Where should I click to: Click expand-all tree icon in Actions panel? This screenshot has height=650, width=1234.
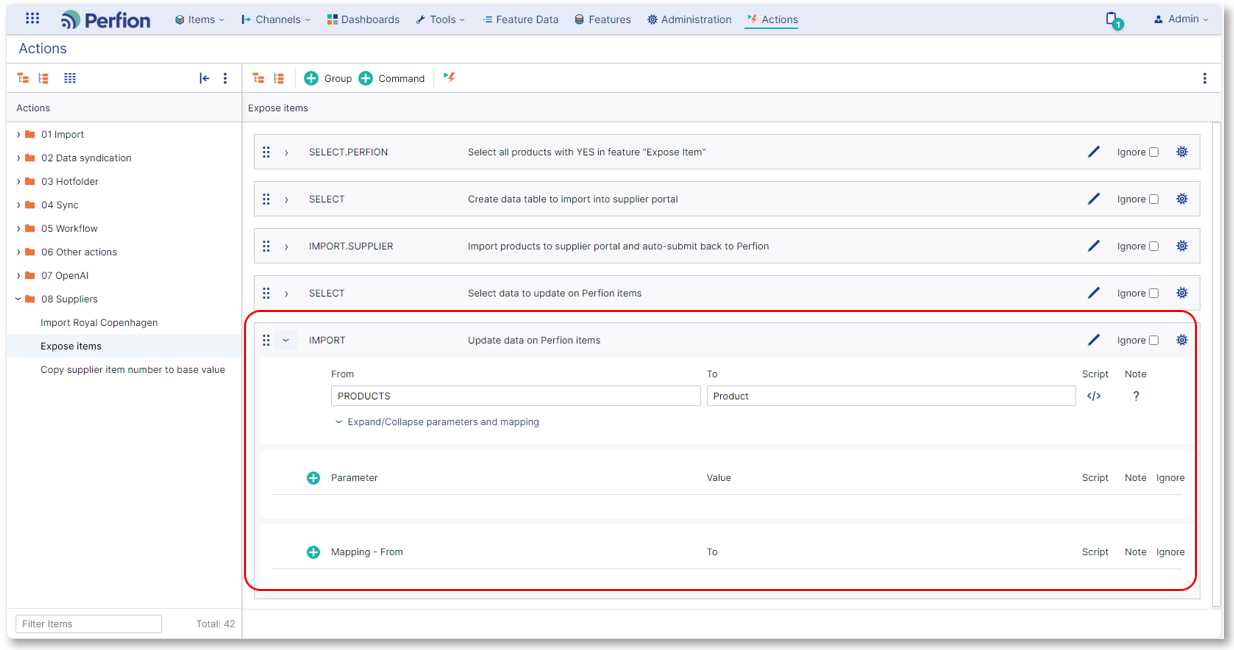[23, 78]
